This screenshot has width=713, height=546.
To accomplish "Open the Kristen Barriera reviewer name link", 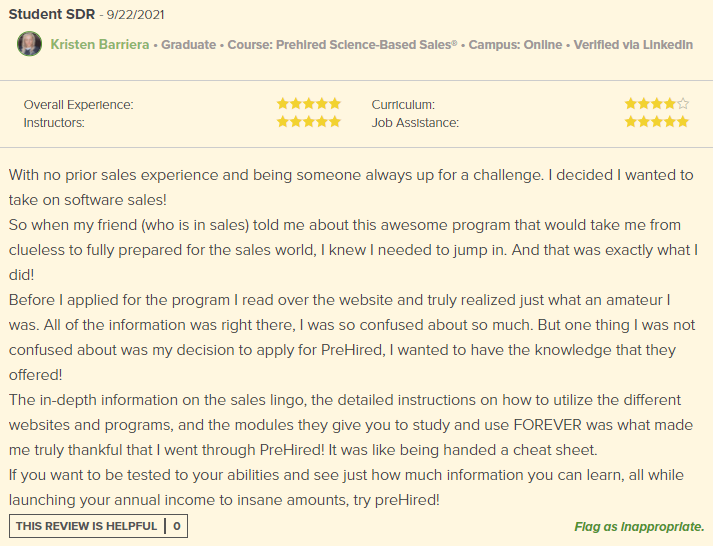I will [x=101, y=45].
